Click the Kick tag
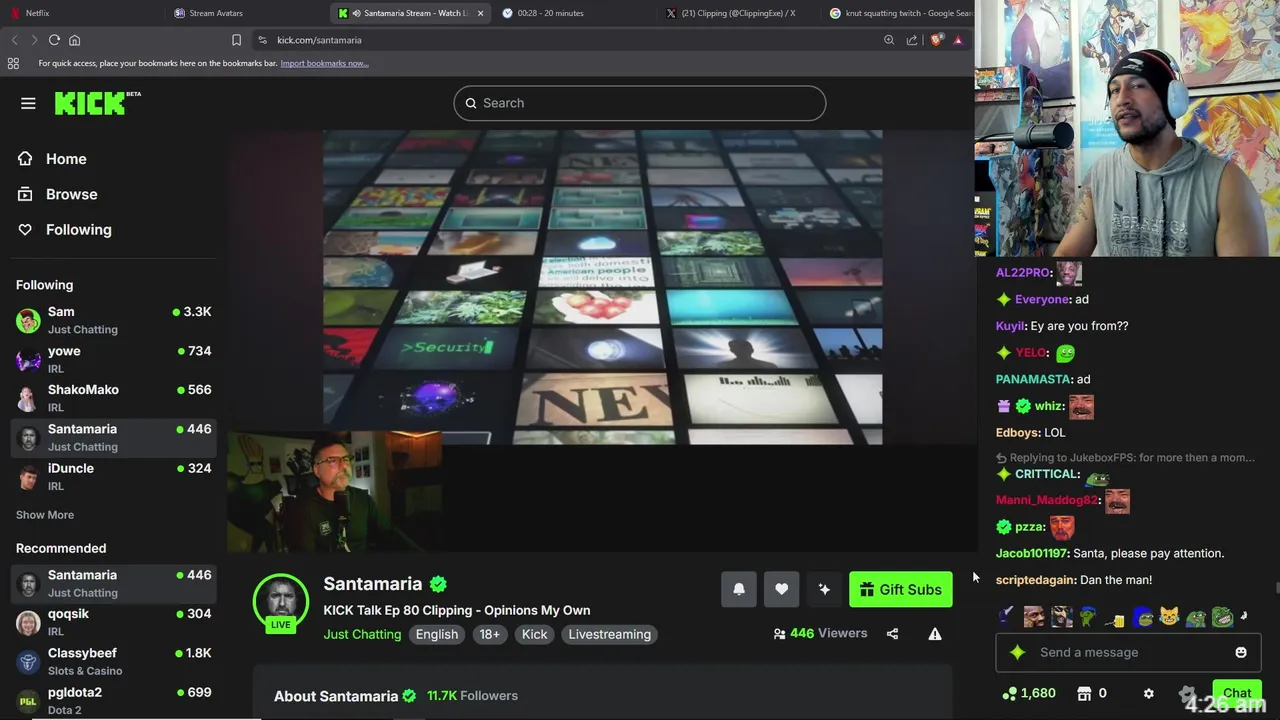The width and height of the screenshot is (1280, 720). pyautogui.click(x=535, y=634)
